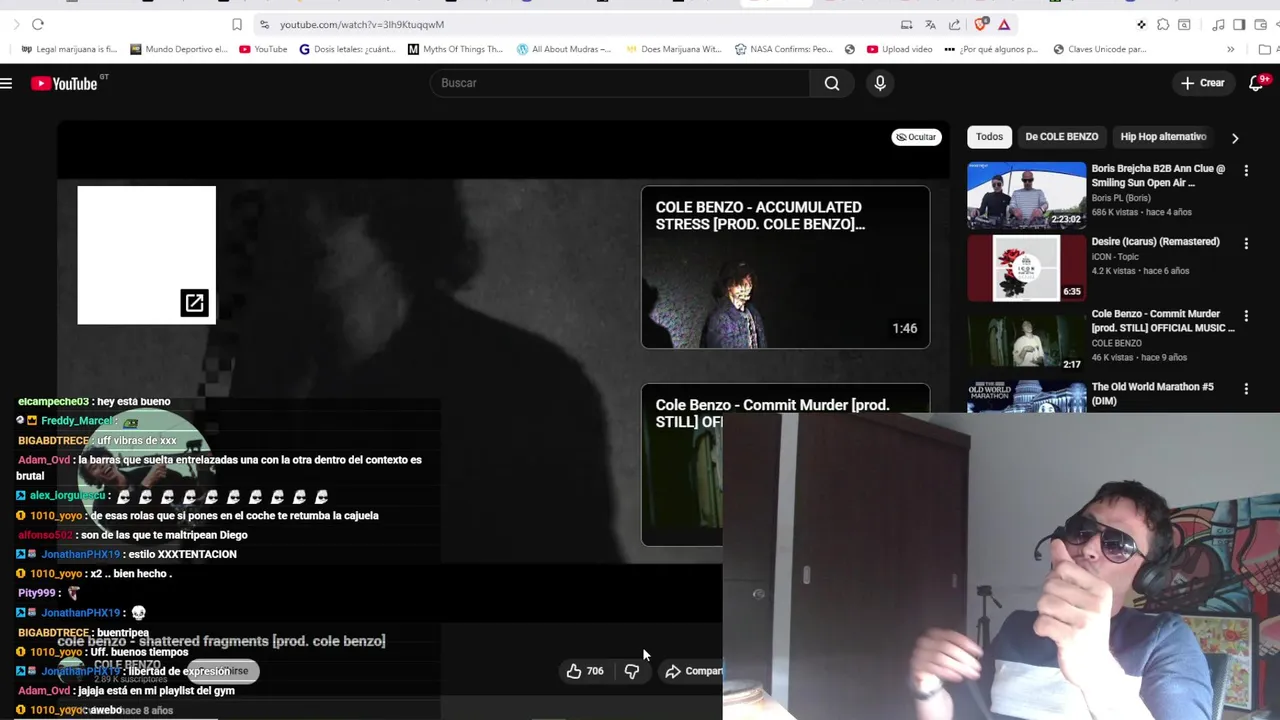The width and height of the screenshot is (1280, 720).
Task: Click the install/cast icon in address bar
Action: coord(906,24)
